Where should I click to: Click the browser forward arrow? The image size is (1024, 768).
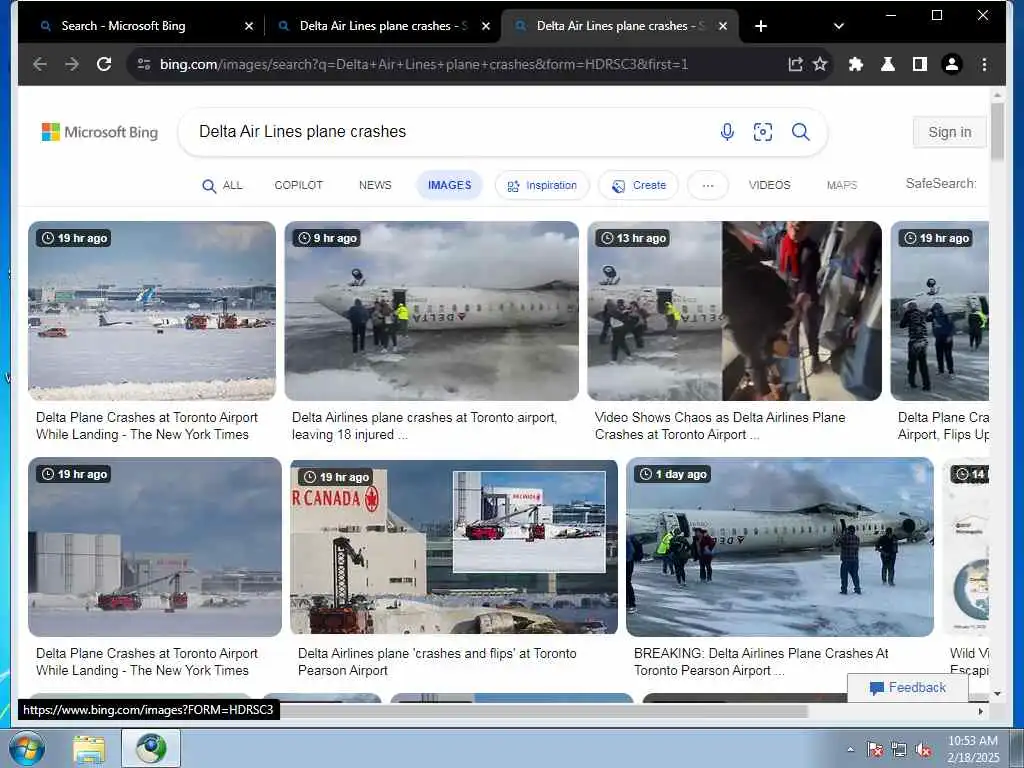(72, 64)
